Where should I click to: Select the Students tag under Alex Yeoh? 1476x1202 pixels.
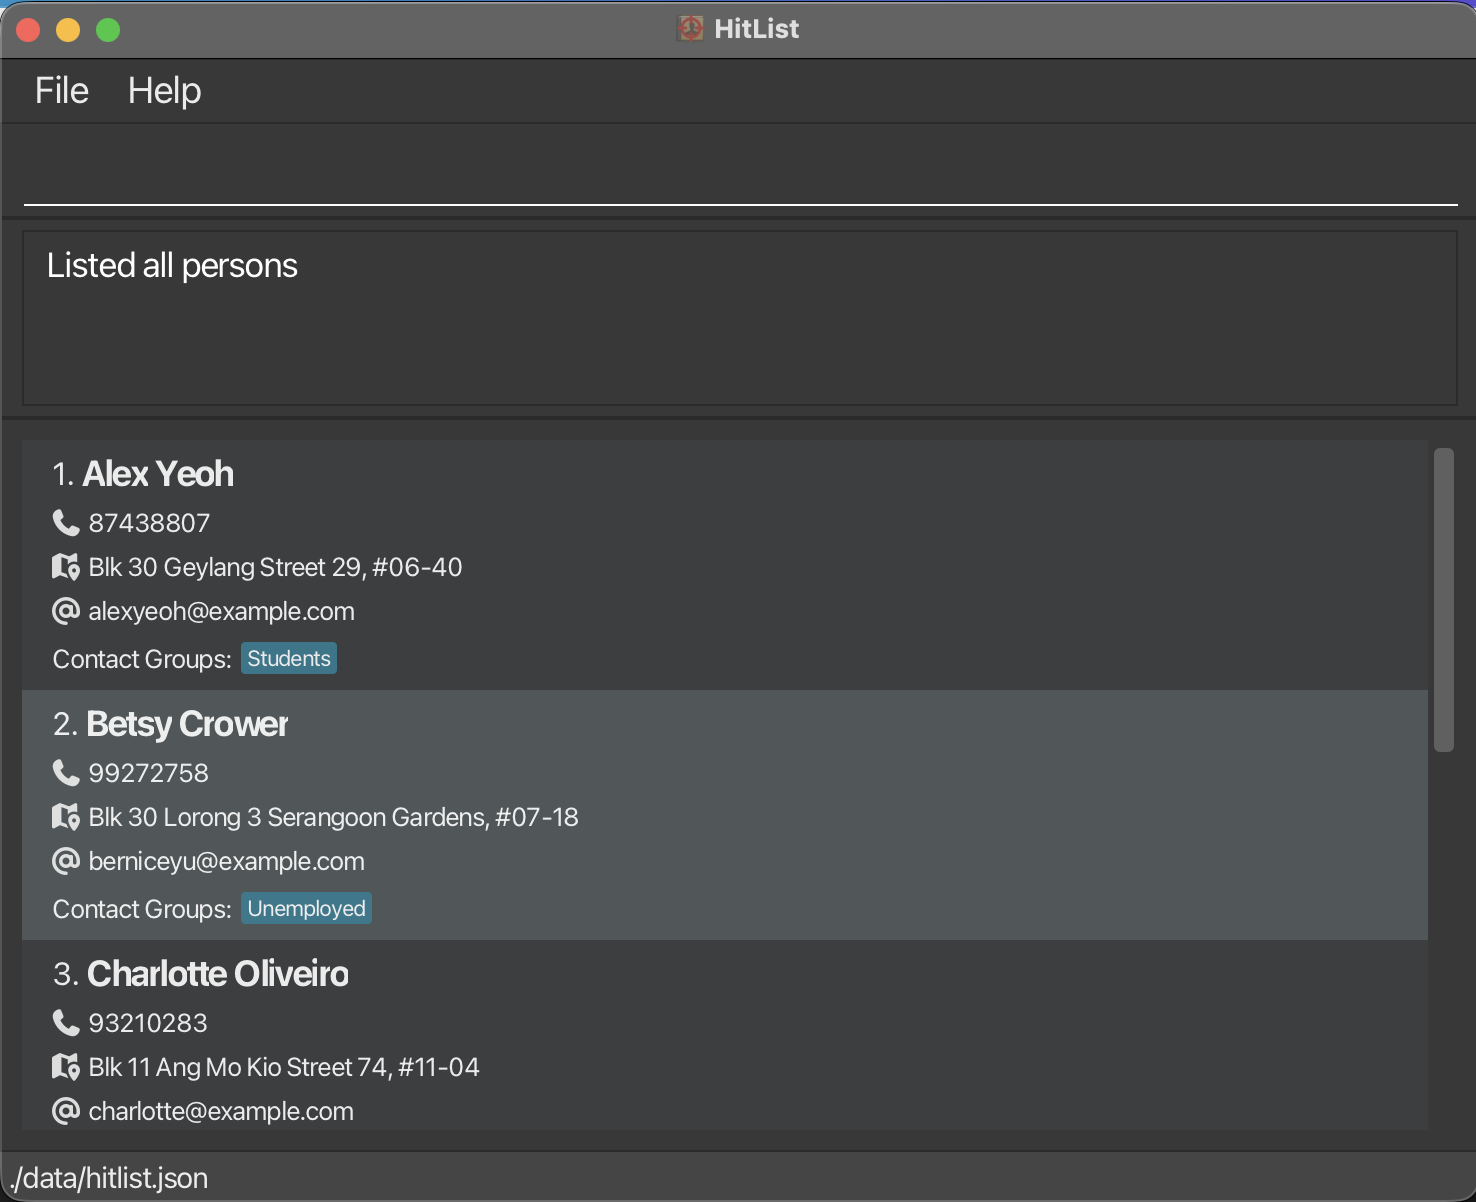click(x=288, y=658)
